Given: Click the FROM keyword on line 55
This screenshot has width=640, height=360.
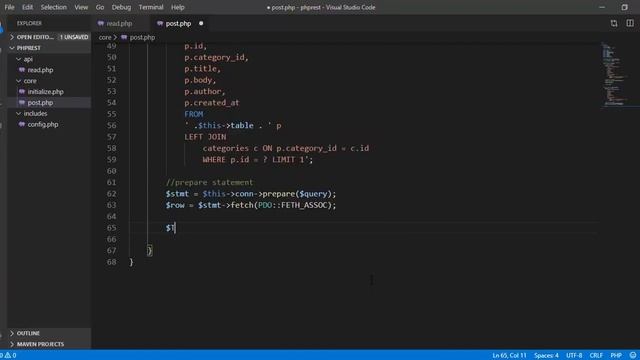Looking at the screenshot, I should (x=193, y=114).
